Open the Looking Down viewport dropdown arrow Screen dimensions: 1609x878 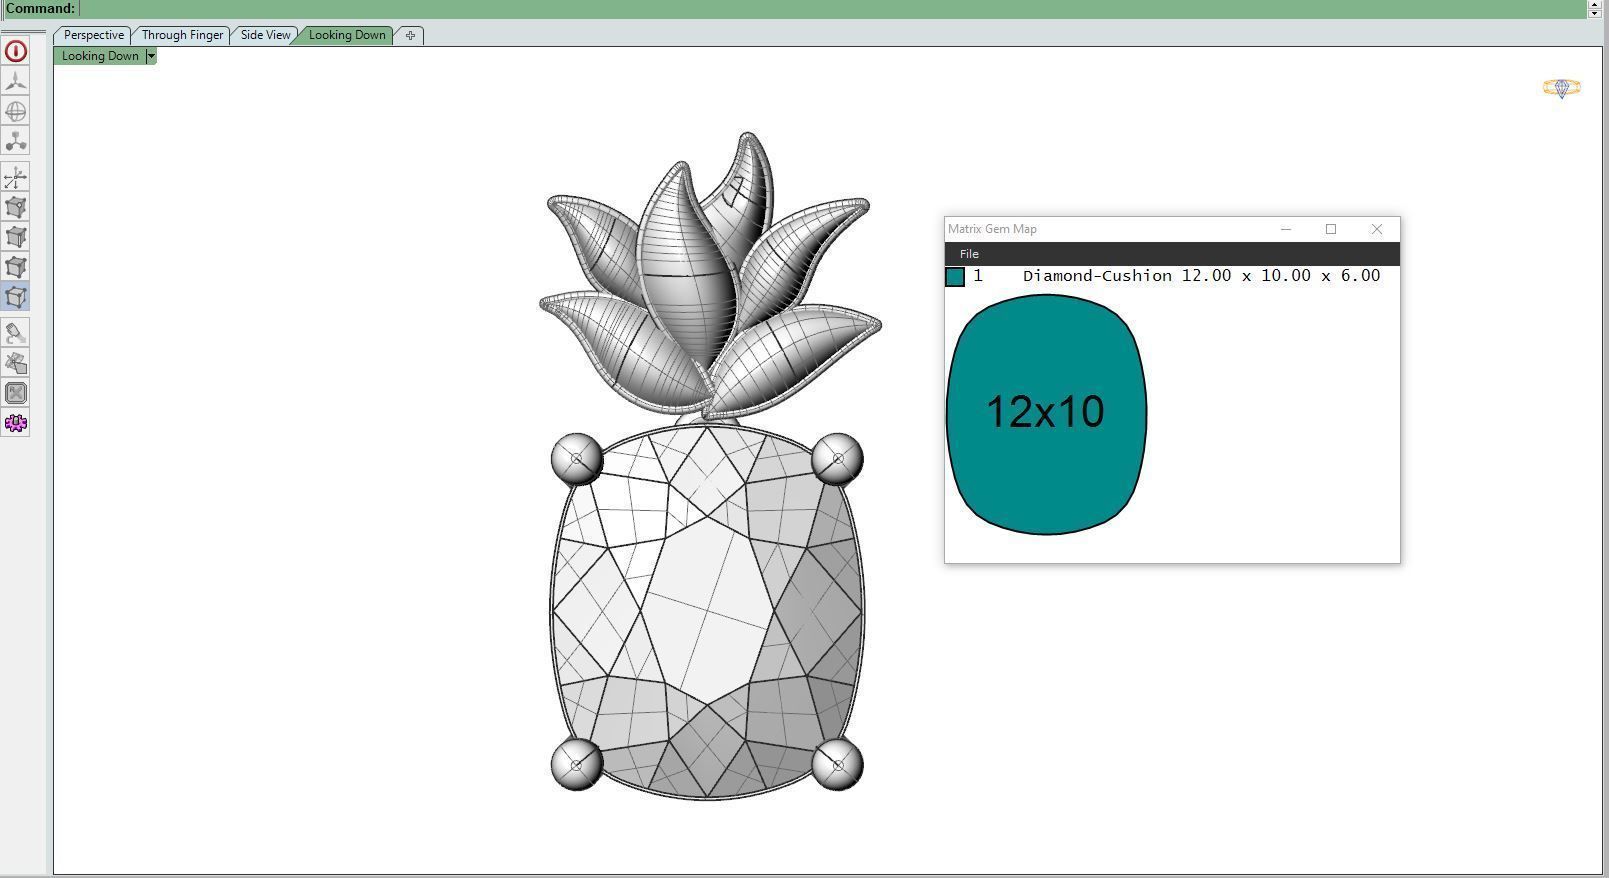[x=151, y=56]
